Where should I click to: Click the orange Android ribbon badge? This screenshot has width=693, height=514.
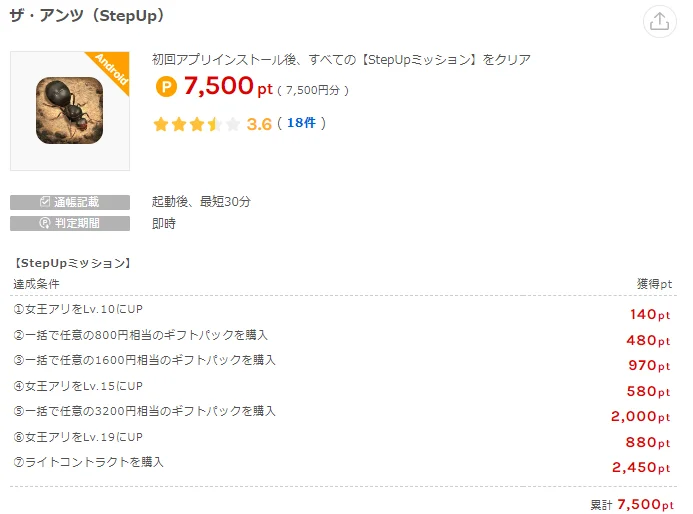point(112,70)
